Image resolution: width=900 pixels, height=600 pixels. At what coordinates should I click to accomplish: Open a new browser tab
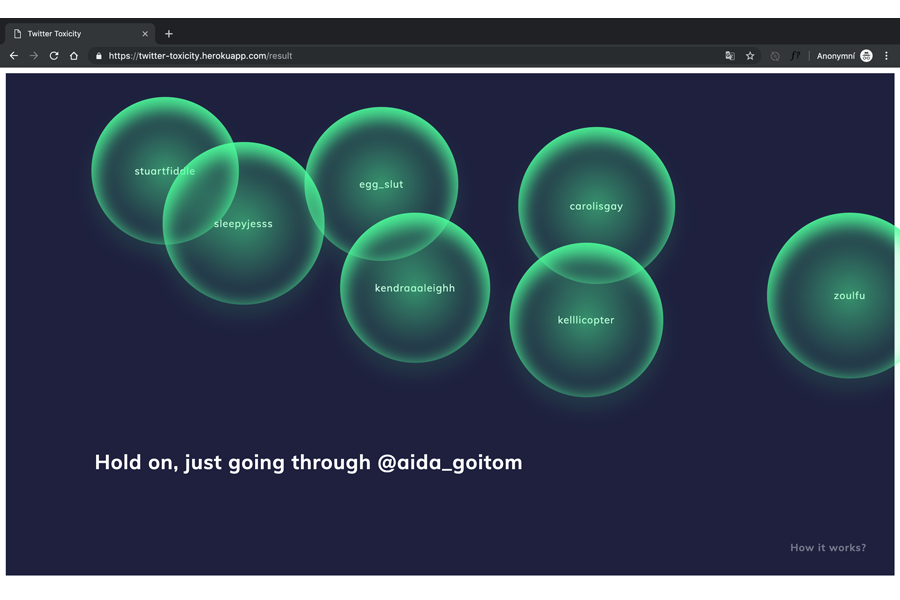coord(168,34)
